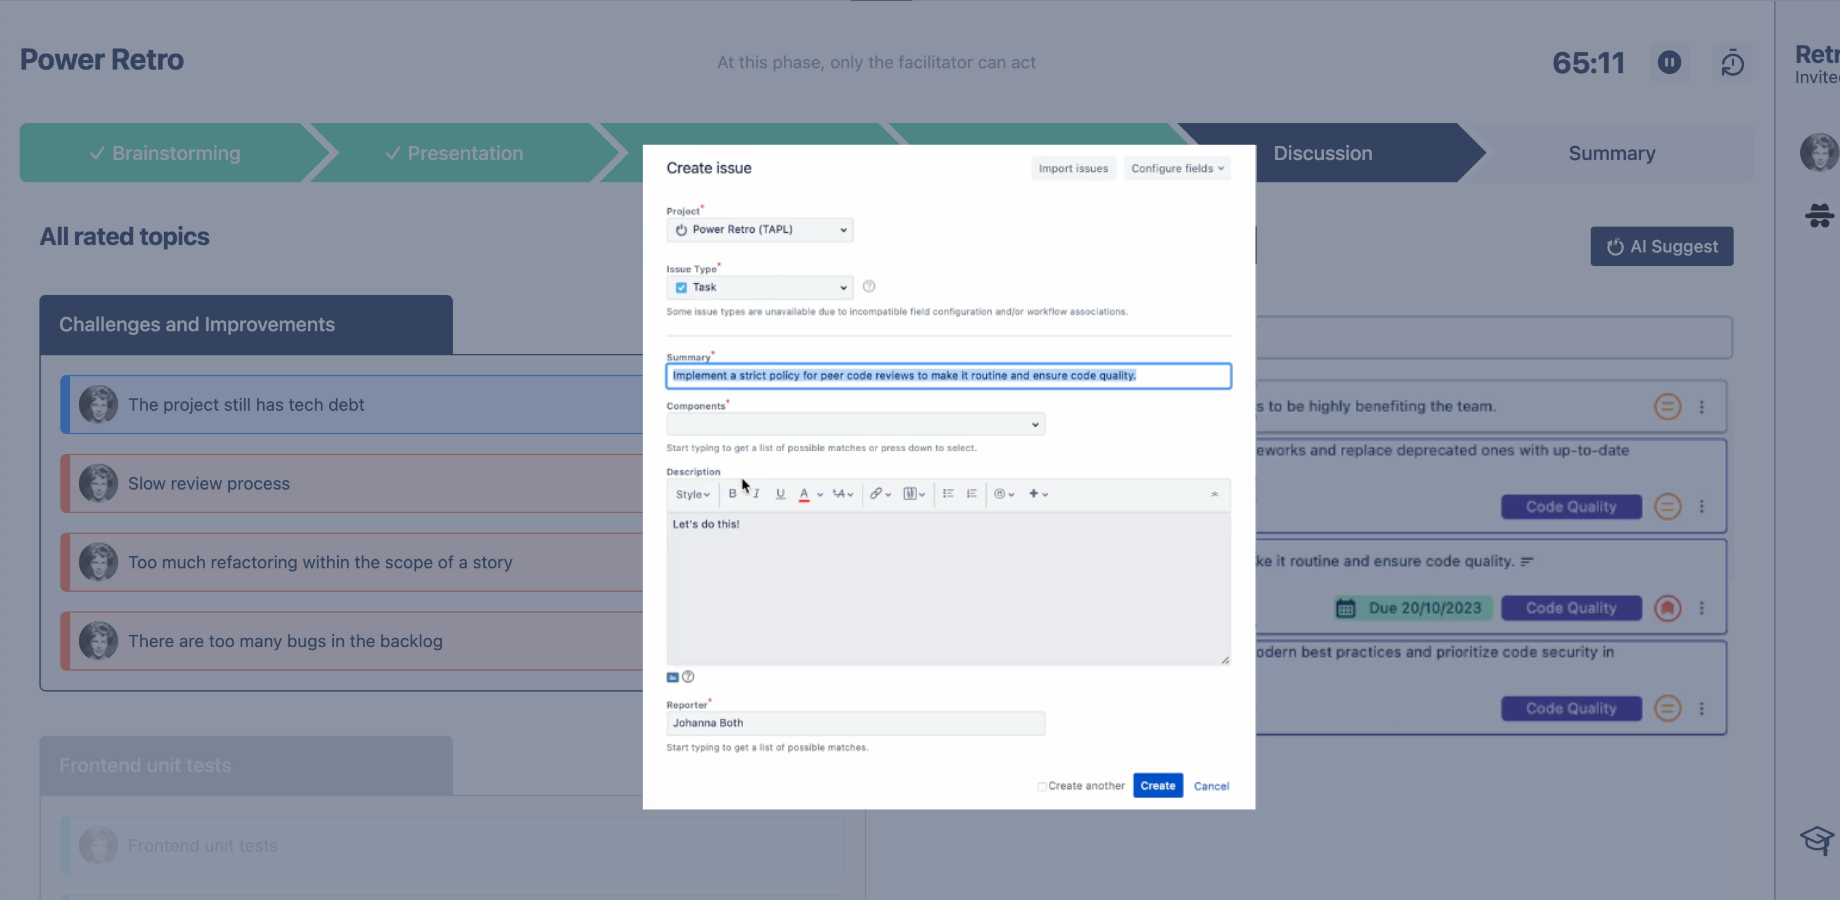Open the timer history clock icon
This screenshot has height=900, width=1840.
[1732, 64]
